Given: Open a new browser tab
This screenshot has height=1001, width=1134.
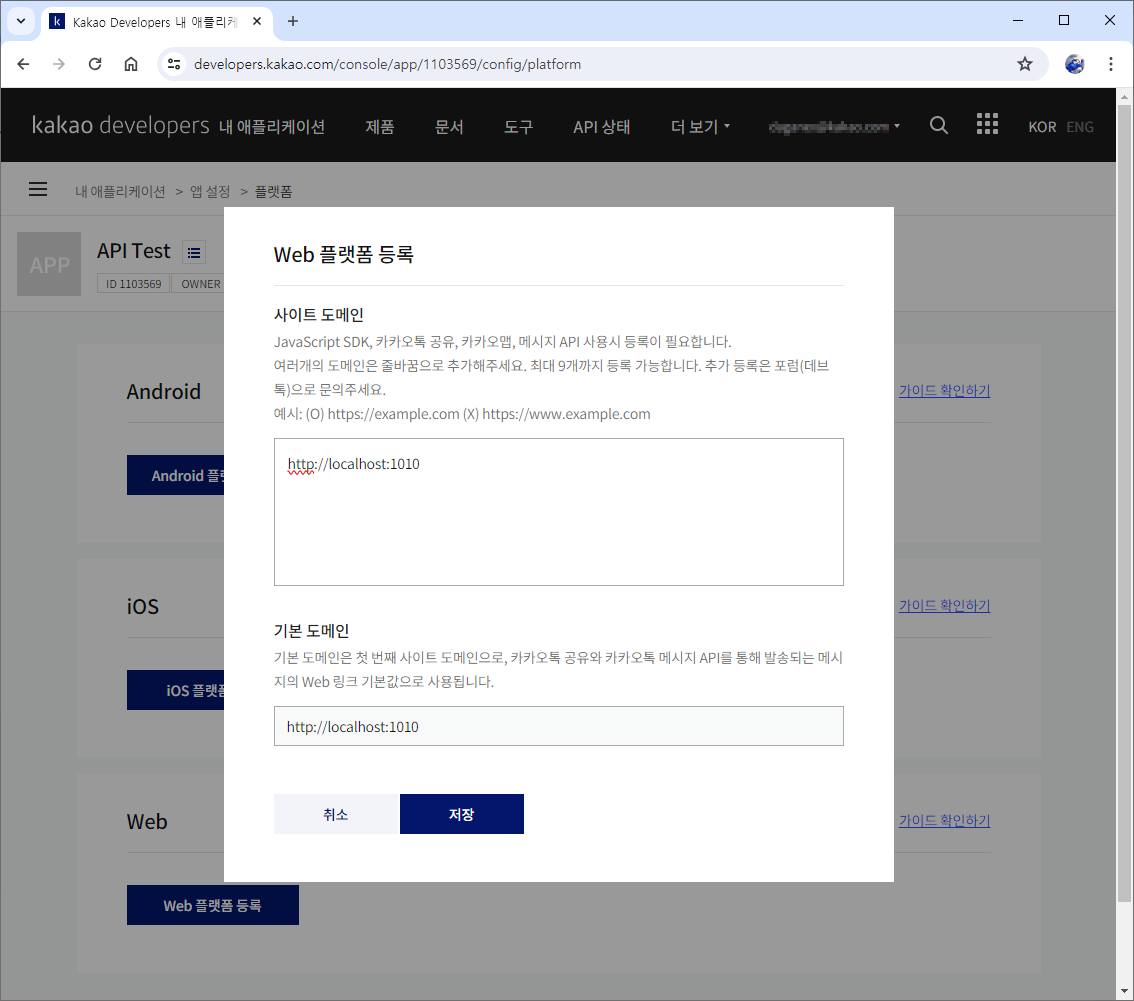Looking at the screenshot, I should (x=293, y=22).
